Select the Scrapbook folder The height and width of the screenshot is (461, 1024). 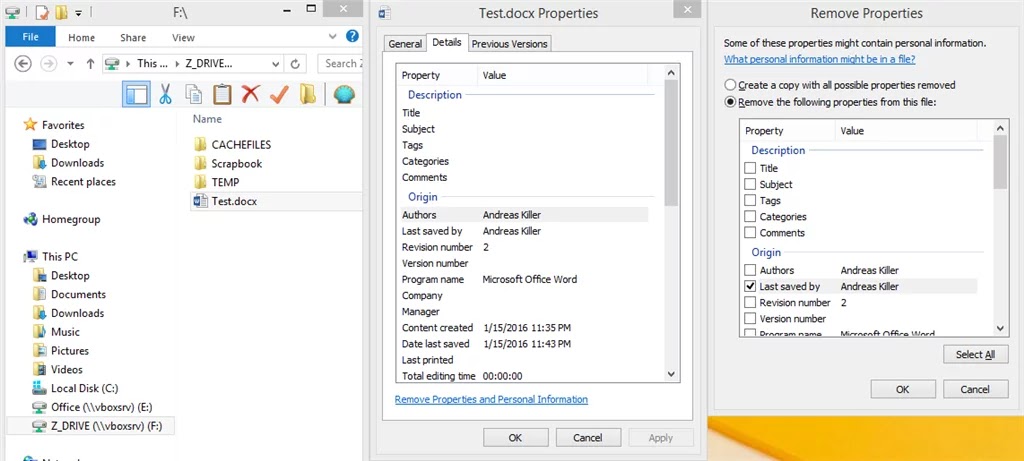pos(236,163)
